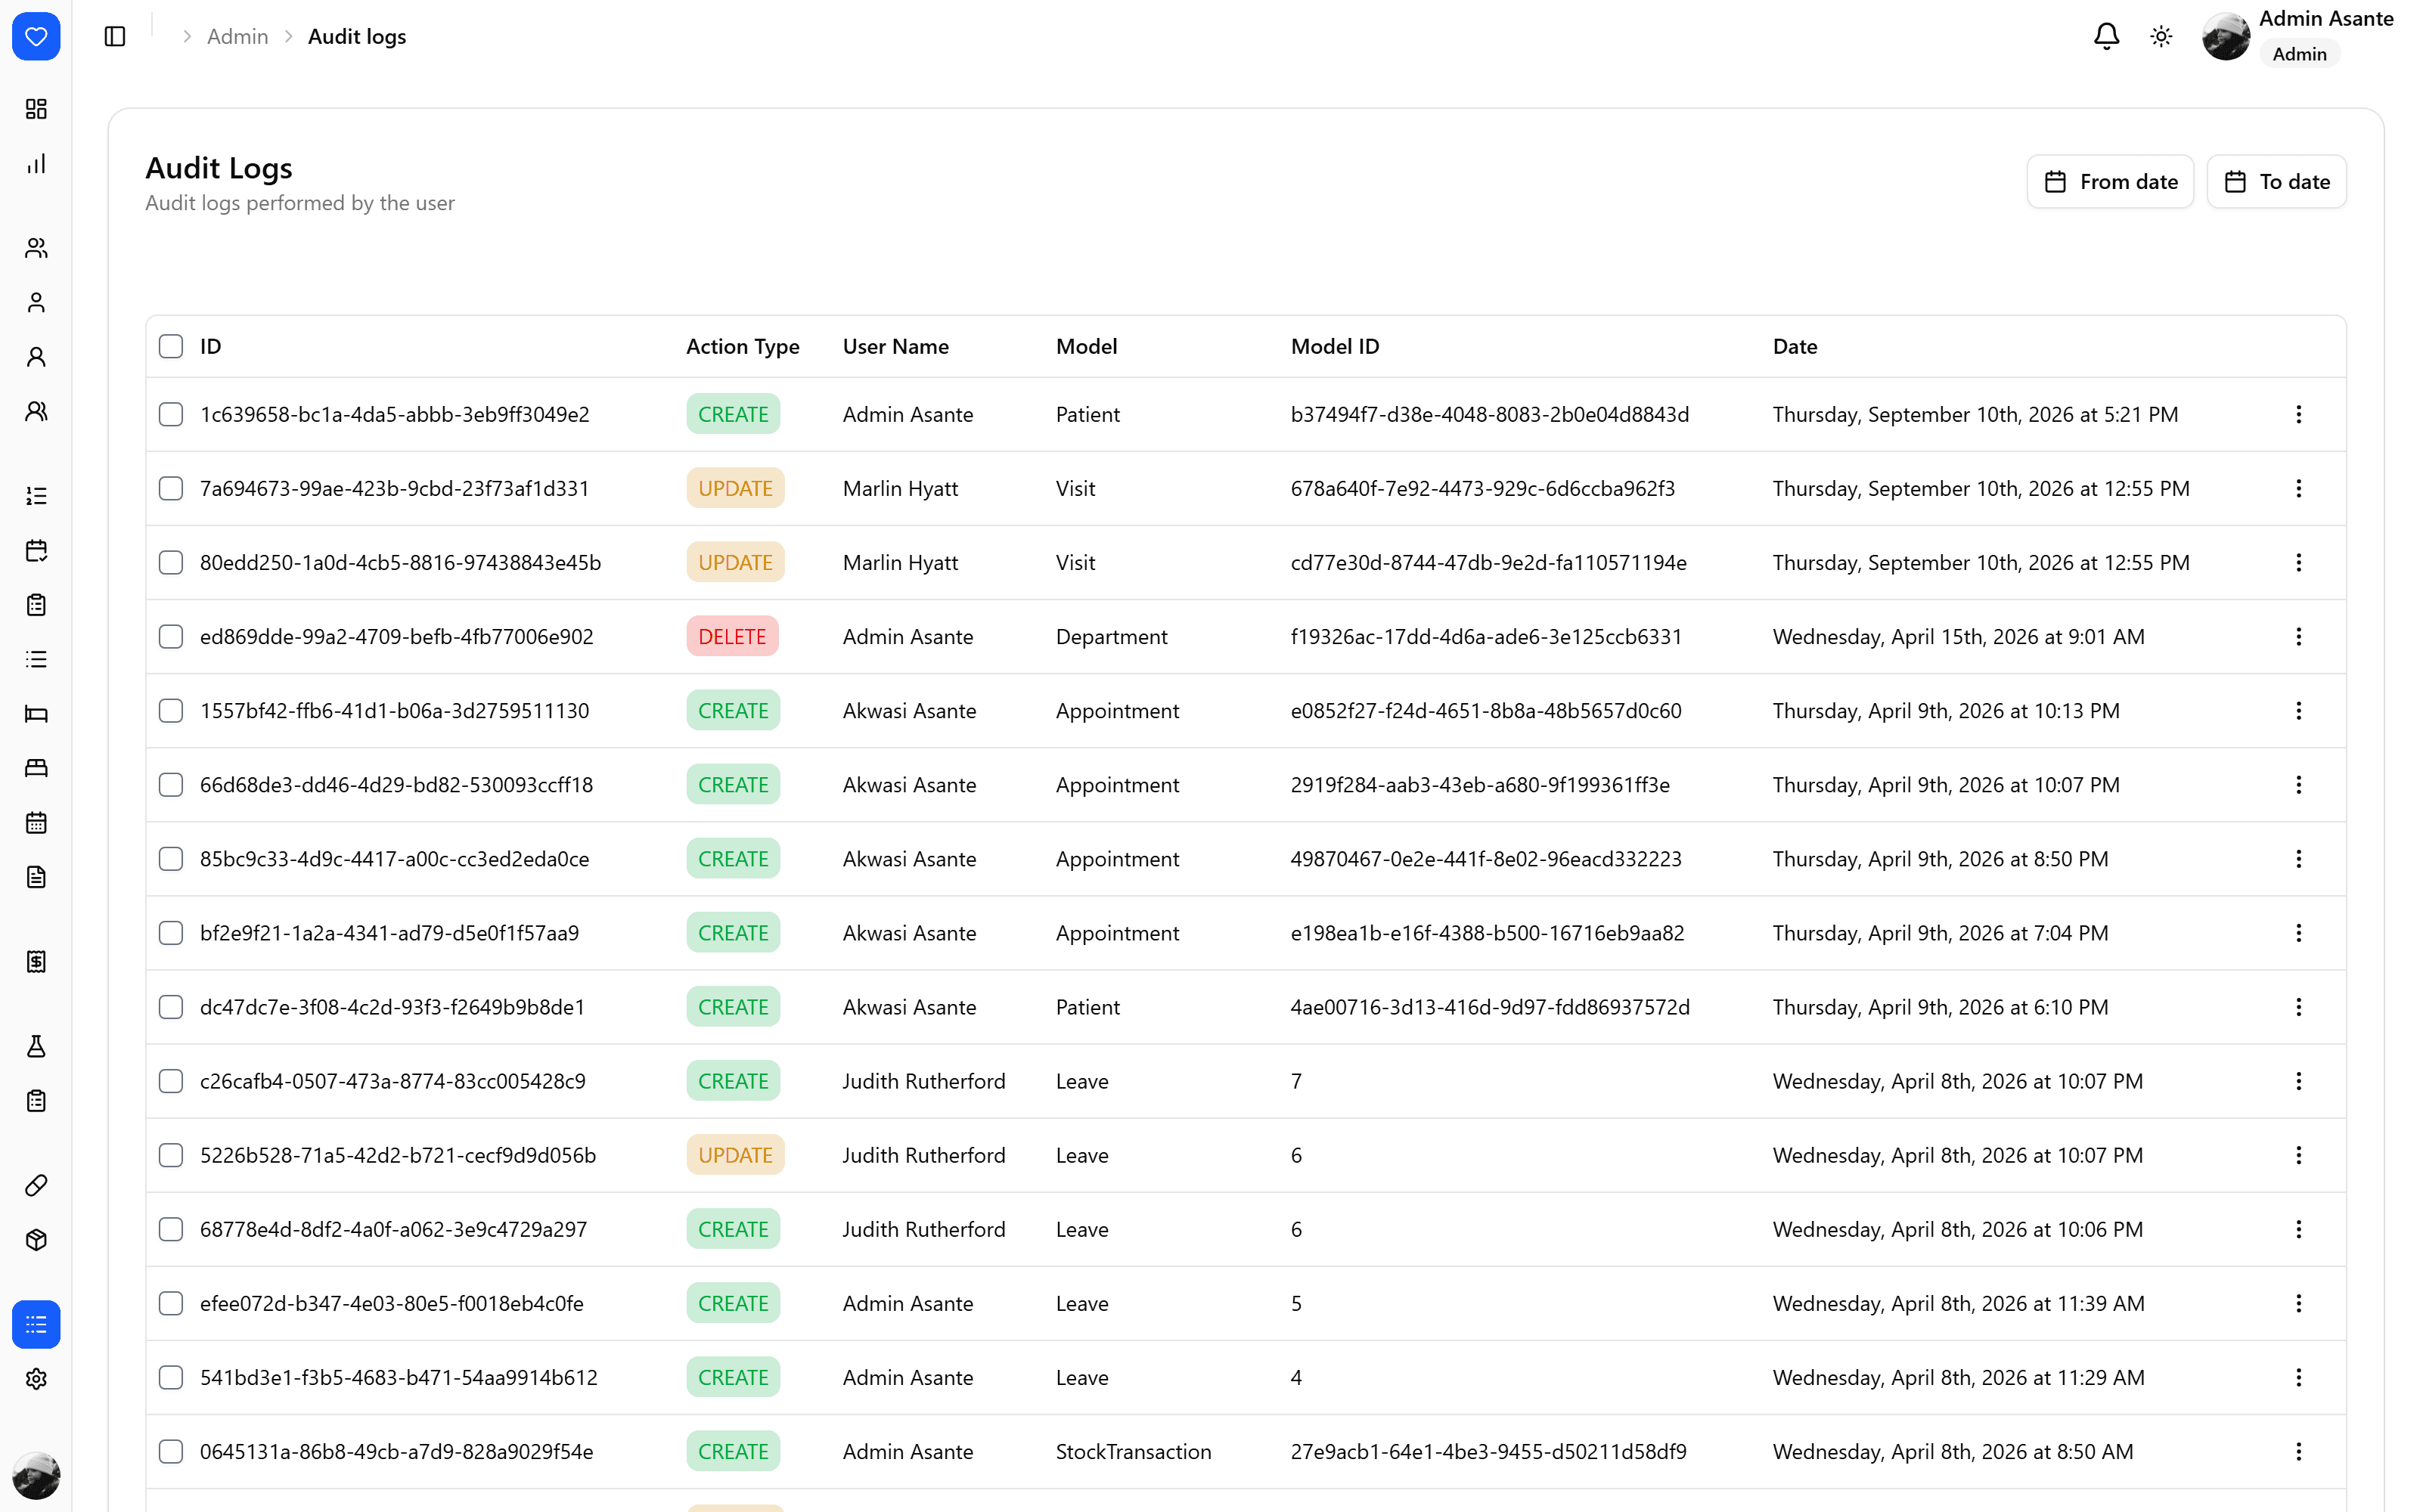Select the row 66d68de3-dd46 checkbox
This screenshot has width=2420, height=1512.
(171, 785)
